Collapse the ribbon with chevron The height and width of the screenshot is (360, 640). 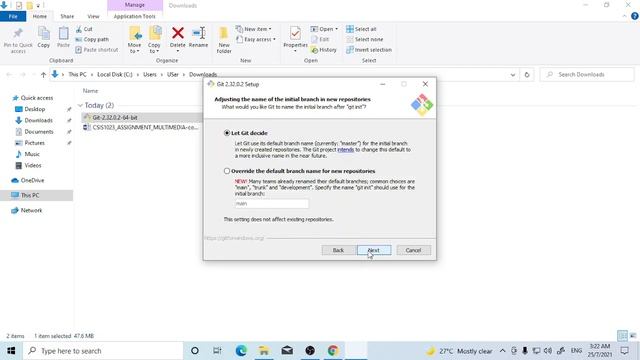click(x=624, y=16)
